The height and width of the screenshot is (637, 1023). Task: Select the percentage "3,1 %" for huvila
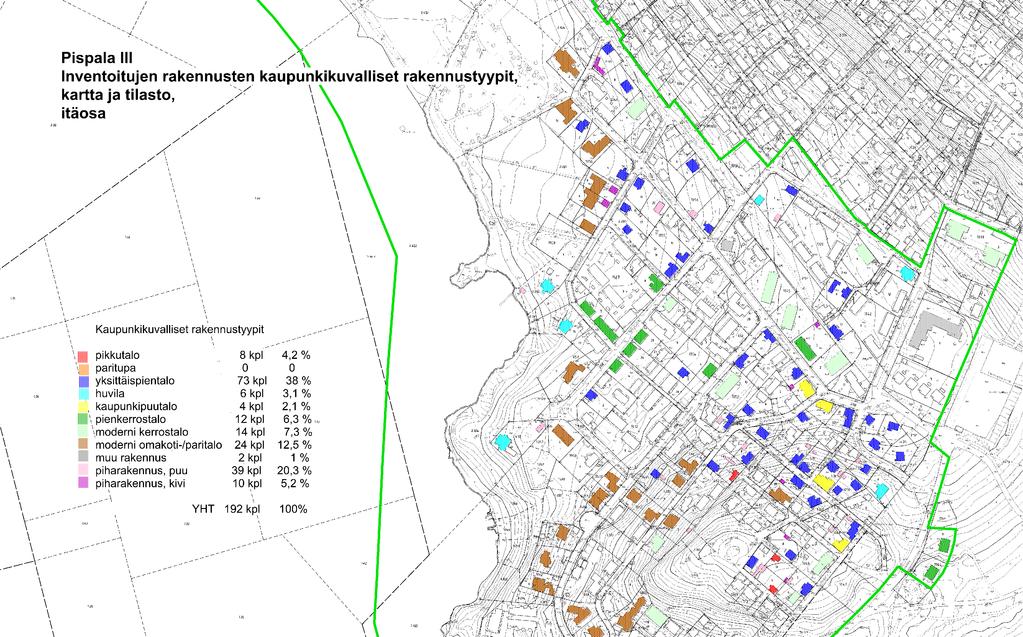point(296,394)
